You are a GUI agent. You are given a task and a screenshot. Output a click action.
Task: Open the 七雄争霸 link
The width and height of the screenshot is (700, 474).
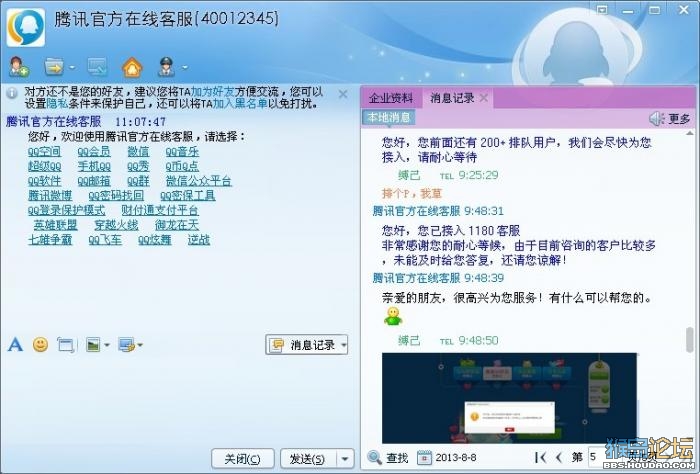[x=50, y=240]
